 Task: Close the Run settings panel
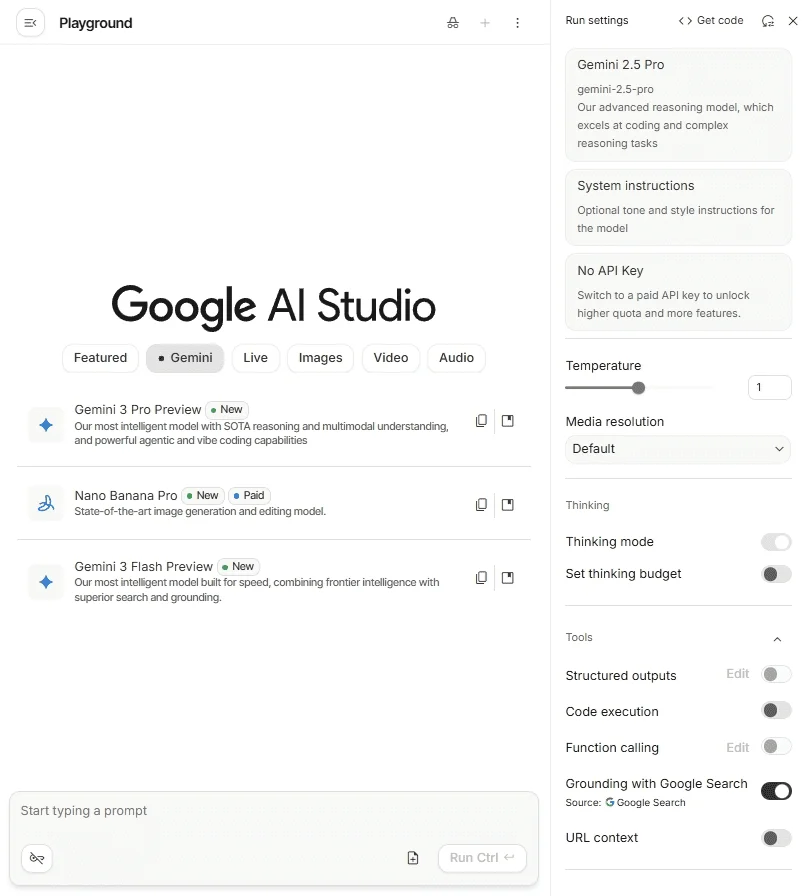(x=793, y=21)
